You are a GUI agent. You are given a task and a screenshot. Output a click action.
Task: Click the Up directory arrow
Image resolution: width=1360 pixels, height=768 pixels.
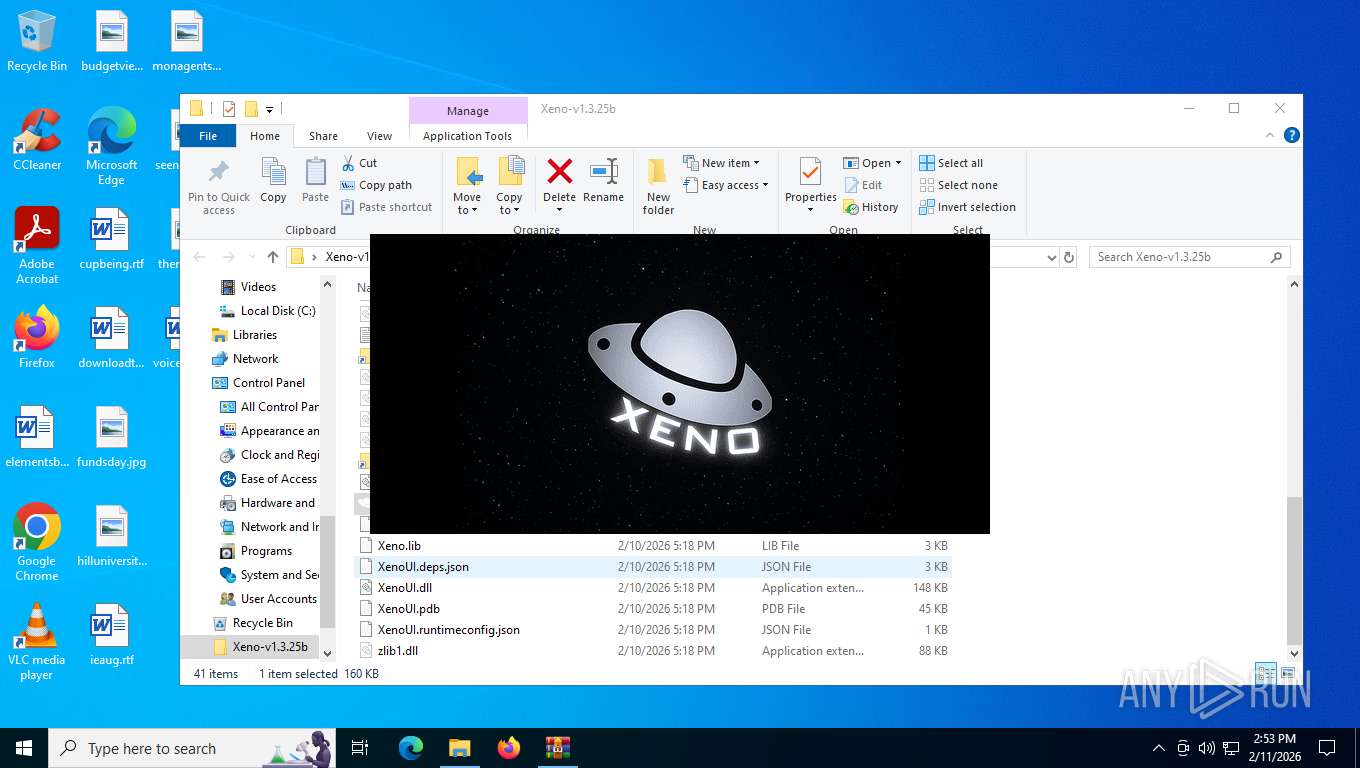(273, 257)
